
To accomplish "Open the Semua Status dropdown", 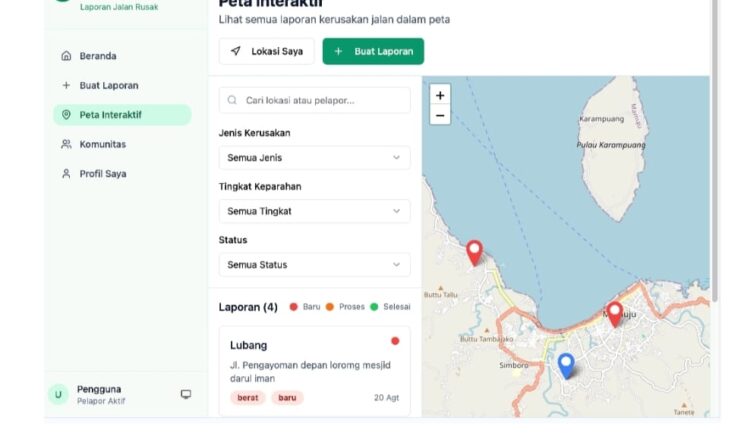I will point(314,265).
